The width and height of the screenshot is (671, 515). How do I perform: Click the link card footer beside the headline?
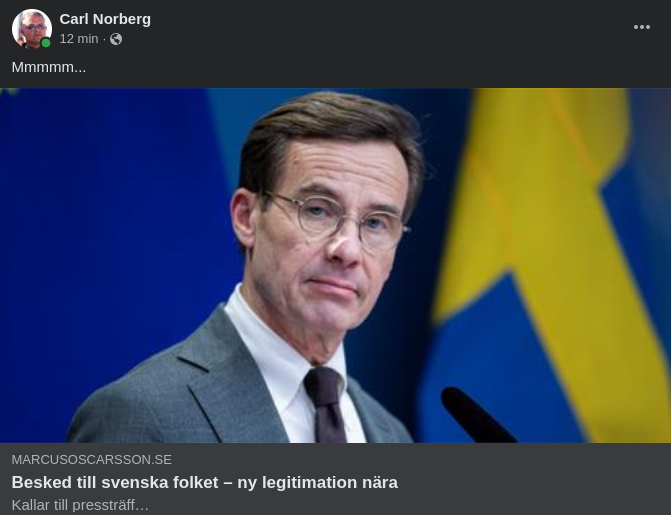tap(535, 479)
